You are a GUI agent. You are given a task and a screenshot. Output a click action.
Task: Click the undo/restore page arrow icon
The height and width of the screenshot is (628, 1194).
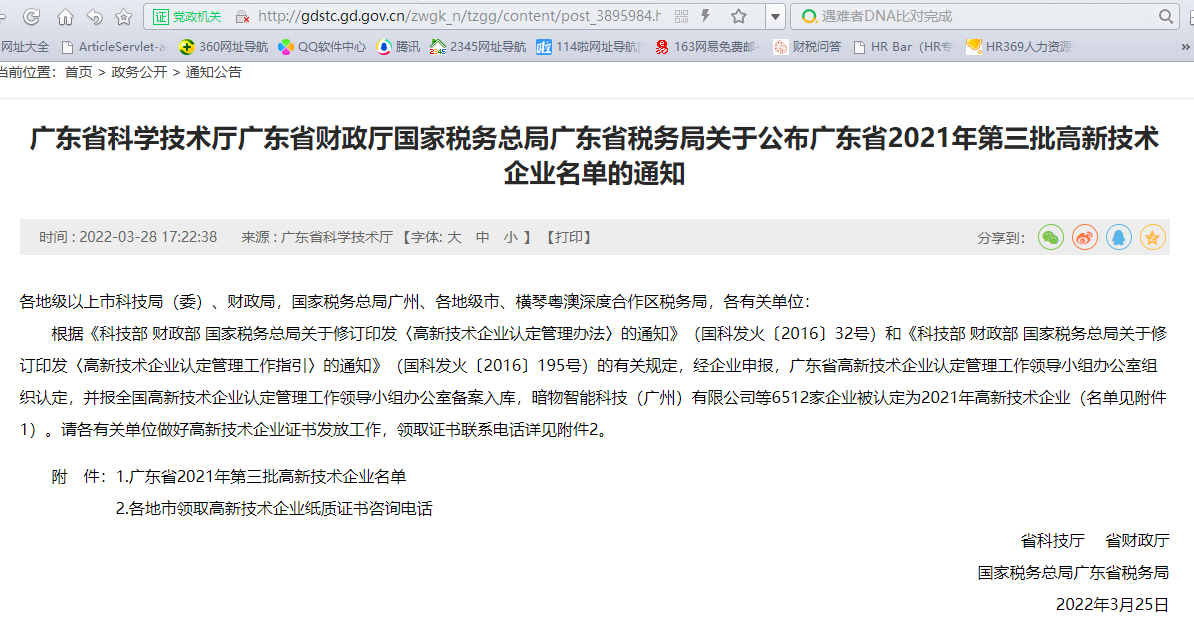click(x=94, y=17)
